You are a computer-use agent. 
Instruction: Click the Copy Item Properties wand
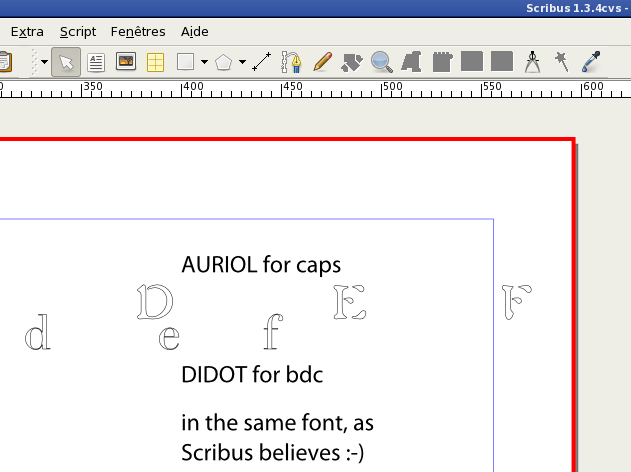[x=561, y=62]
